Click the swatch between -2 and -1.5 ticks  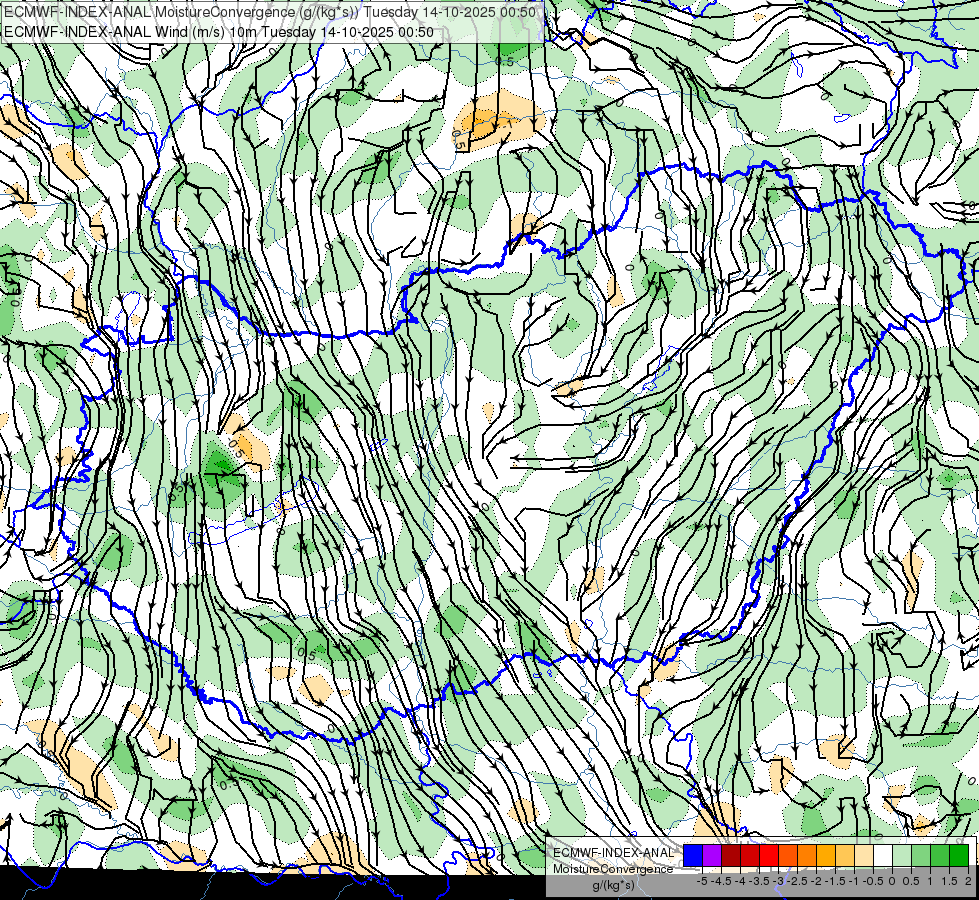click(x=826, y=855)
